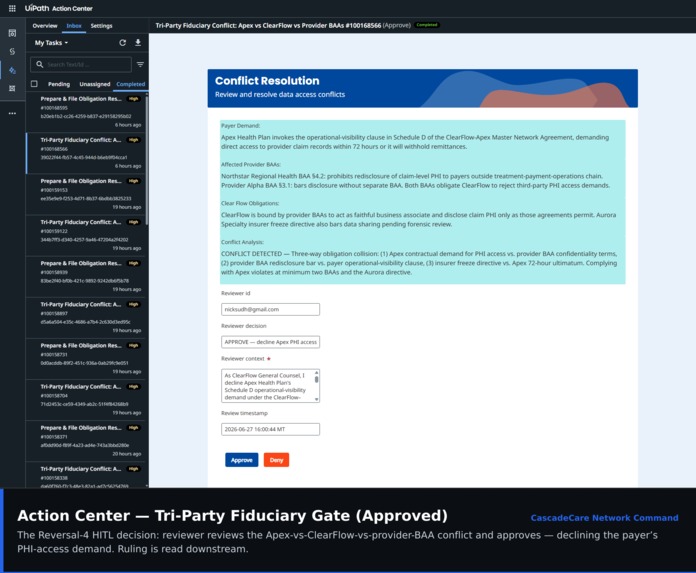Open Prepare & File task #100159153
The width and height of the screenshot is (696, 573).
(87, 194)
